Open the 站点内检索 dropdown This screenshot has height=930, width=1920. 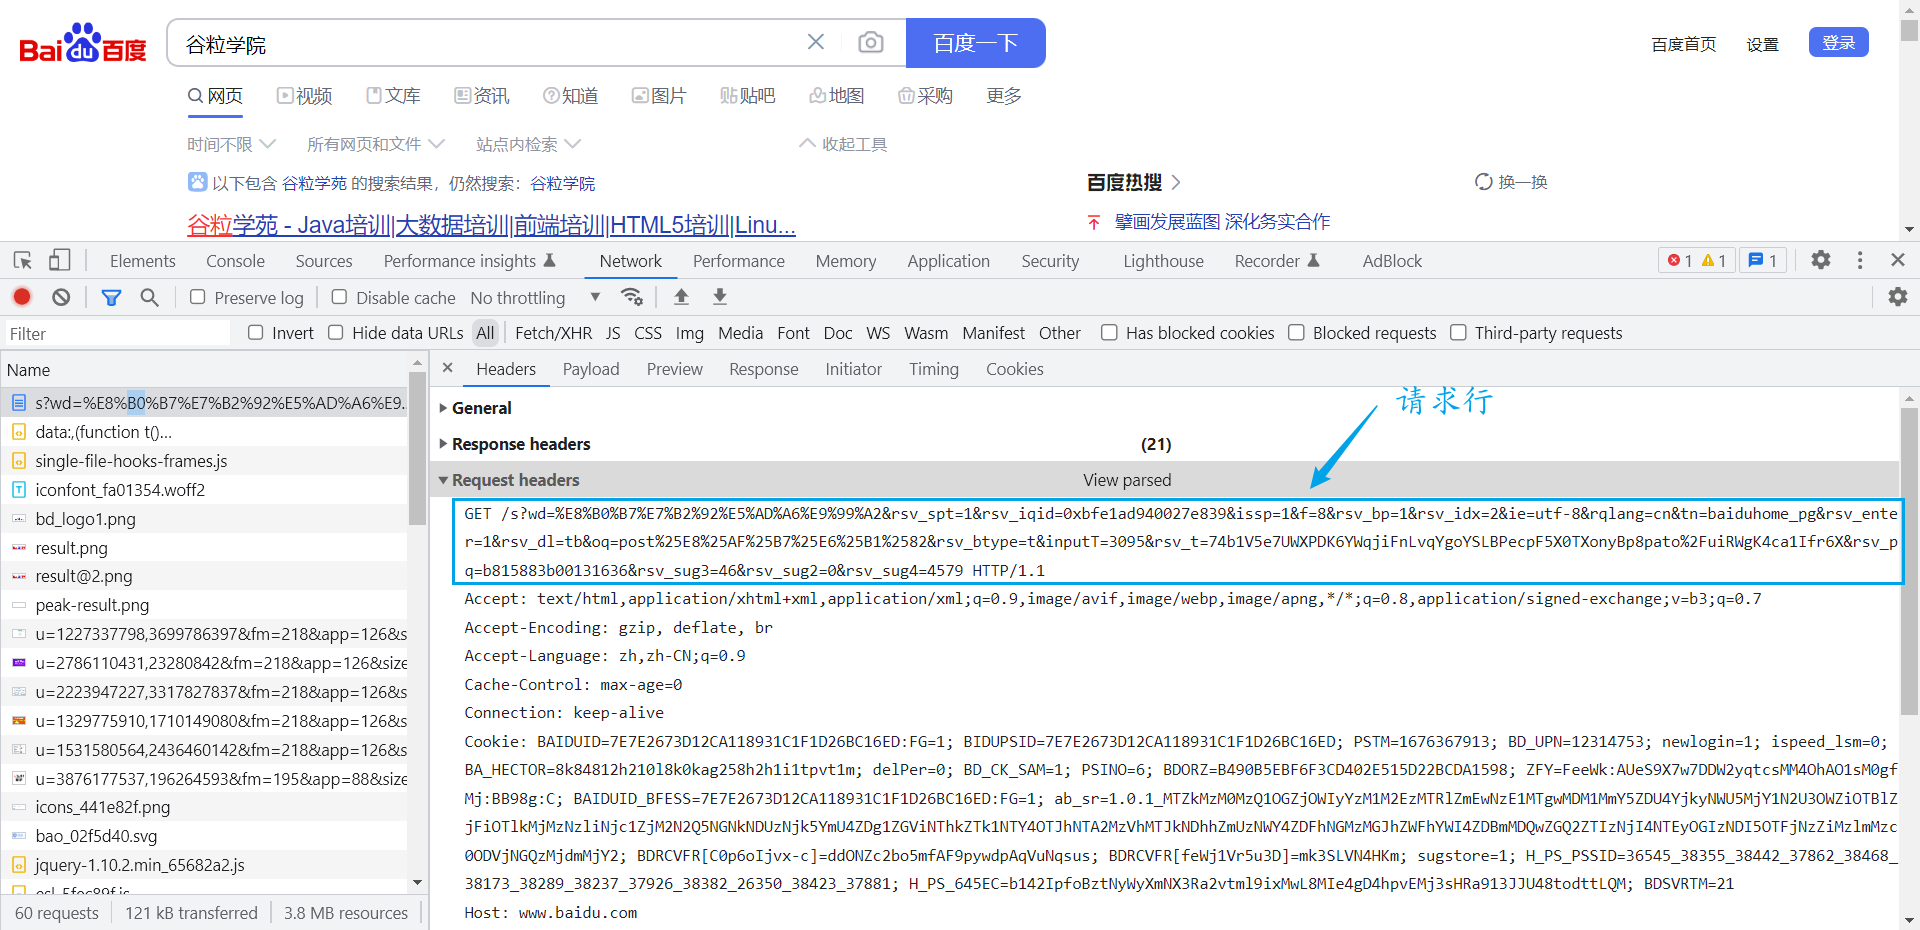pyautogui.click(x=528, y=144)
